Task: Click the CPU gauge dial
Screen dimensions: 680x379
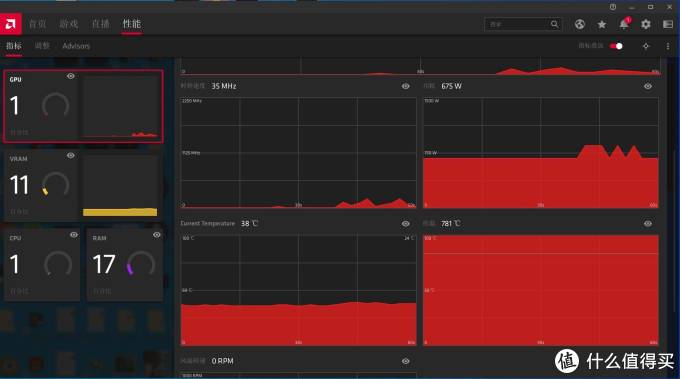Action: 58,264
